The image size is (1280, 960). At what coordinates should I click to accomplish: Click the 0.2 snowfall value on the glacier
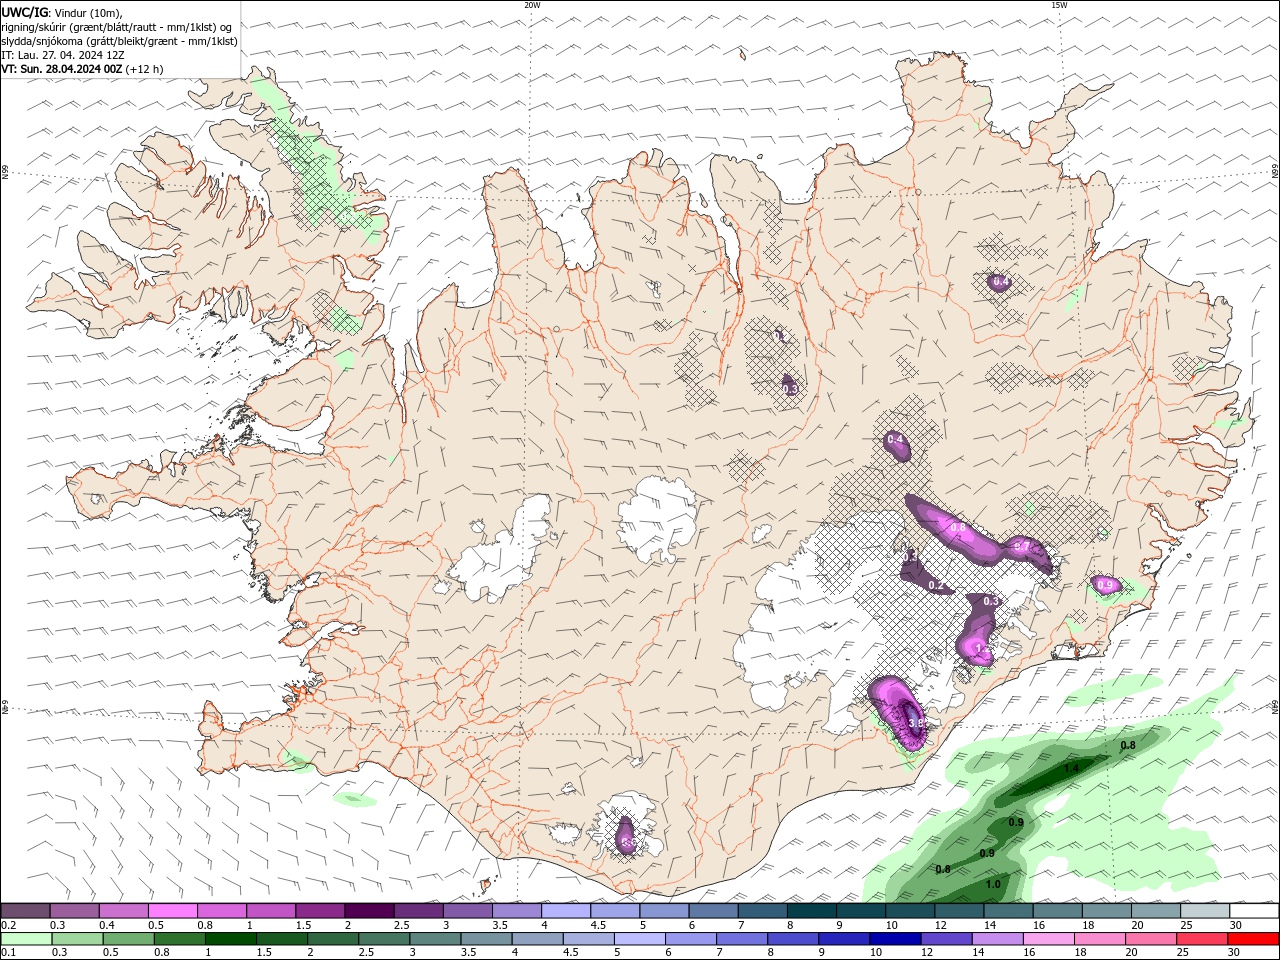[x=936, y=585]
